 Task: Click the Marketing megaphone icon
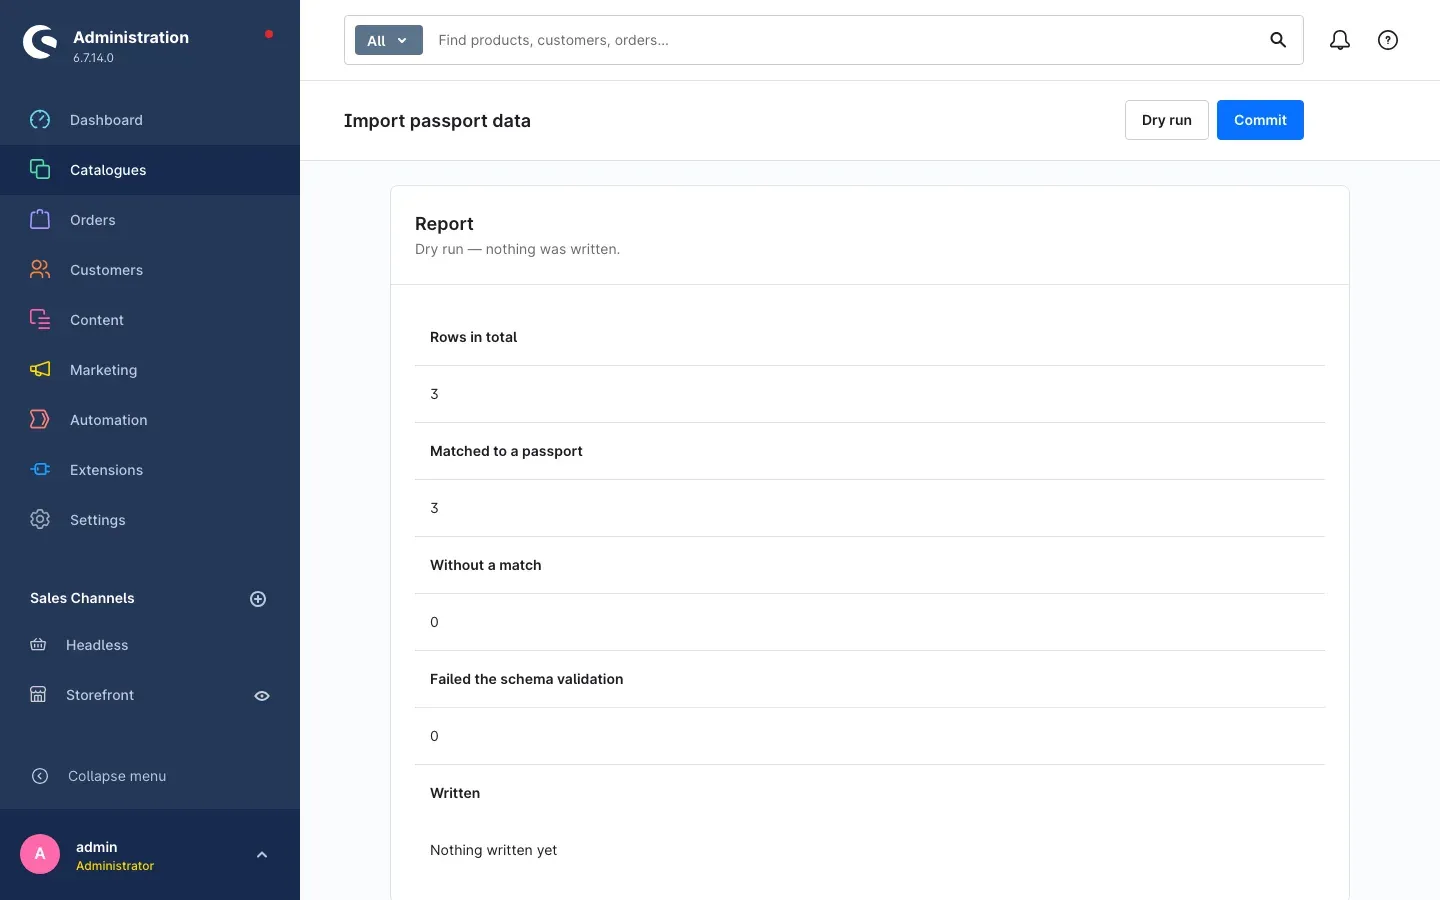tap(40, 370)
